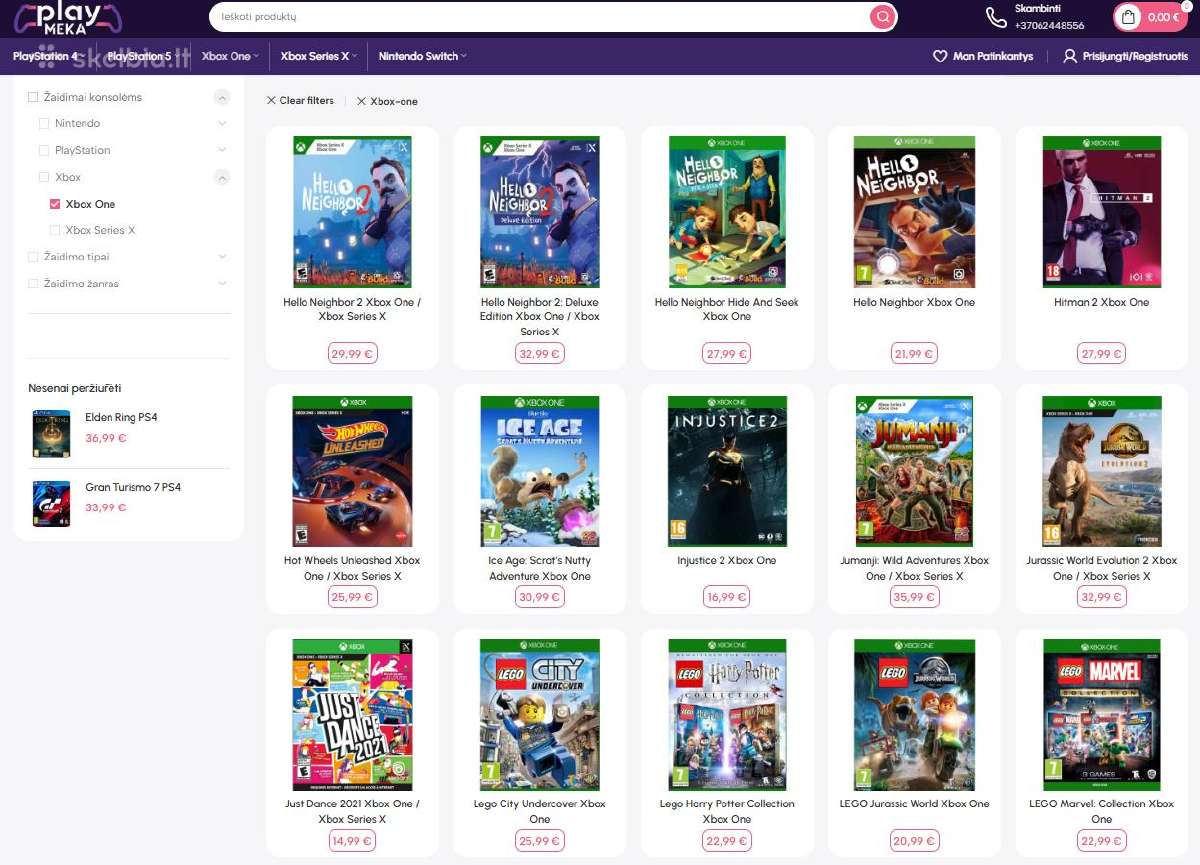
Task: Click the product search field
Action: [x=540, y=17]
